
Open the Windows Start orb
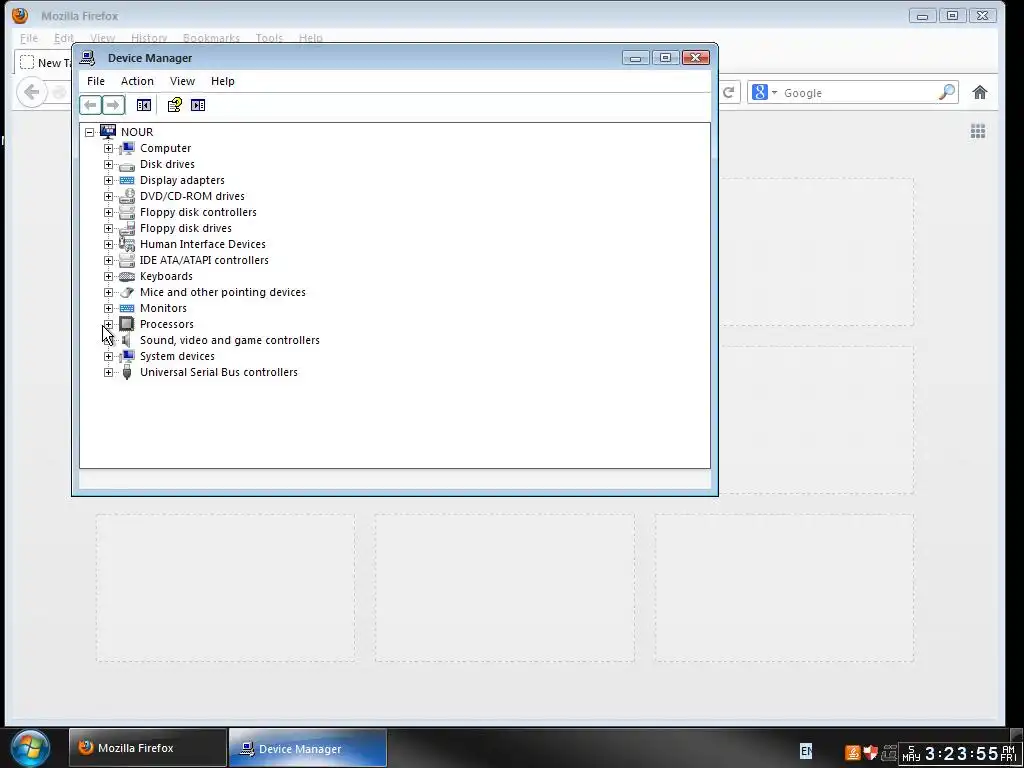pos(29,748)
